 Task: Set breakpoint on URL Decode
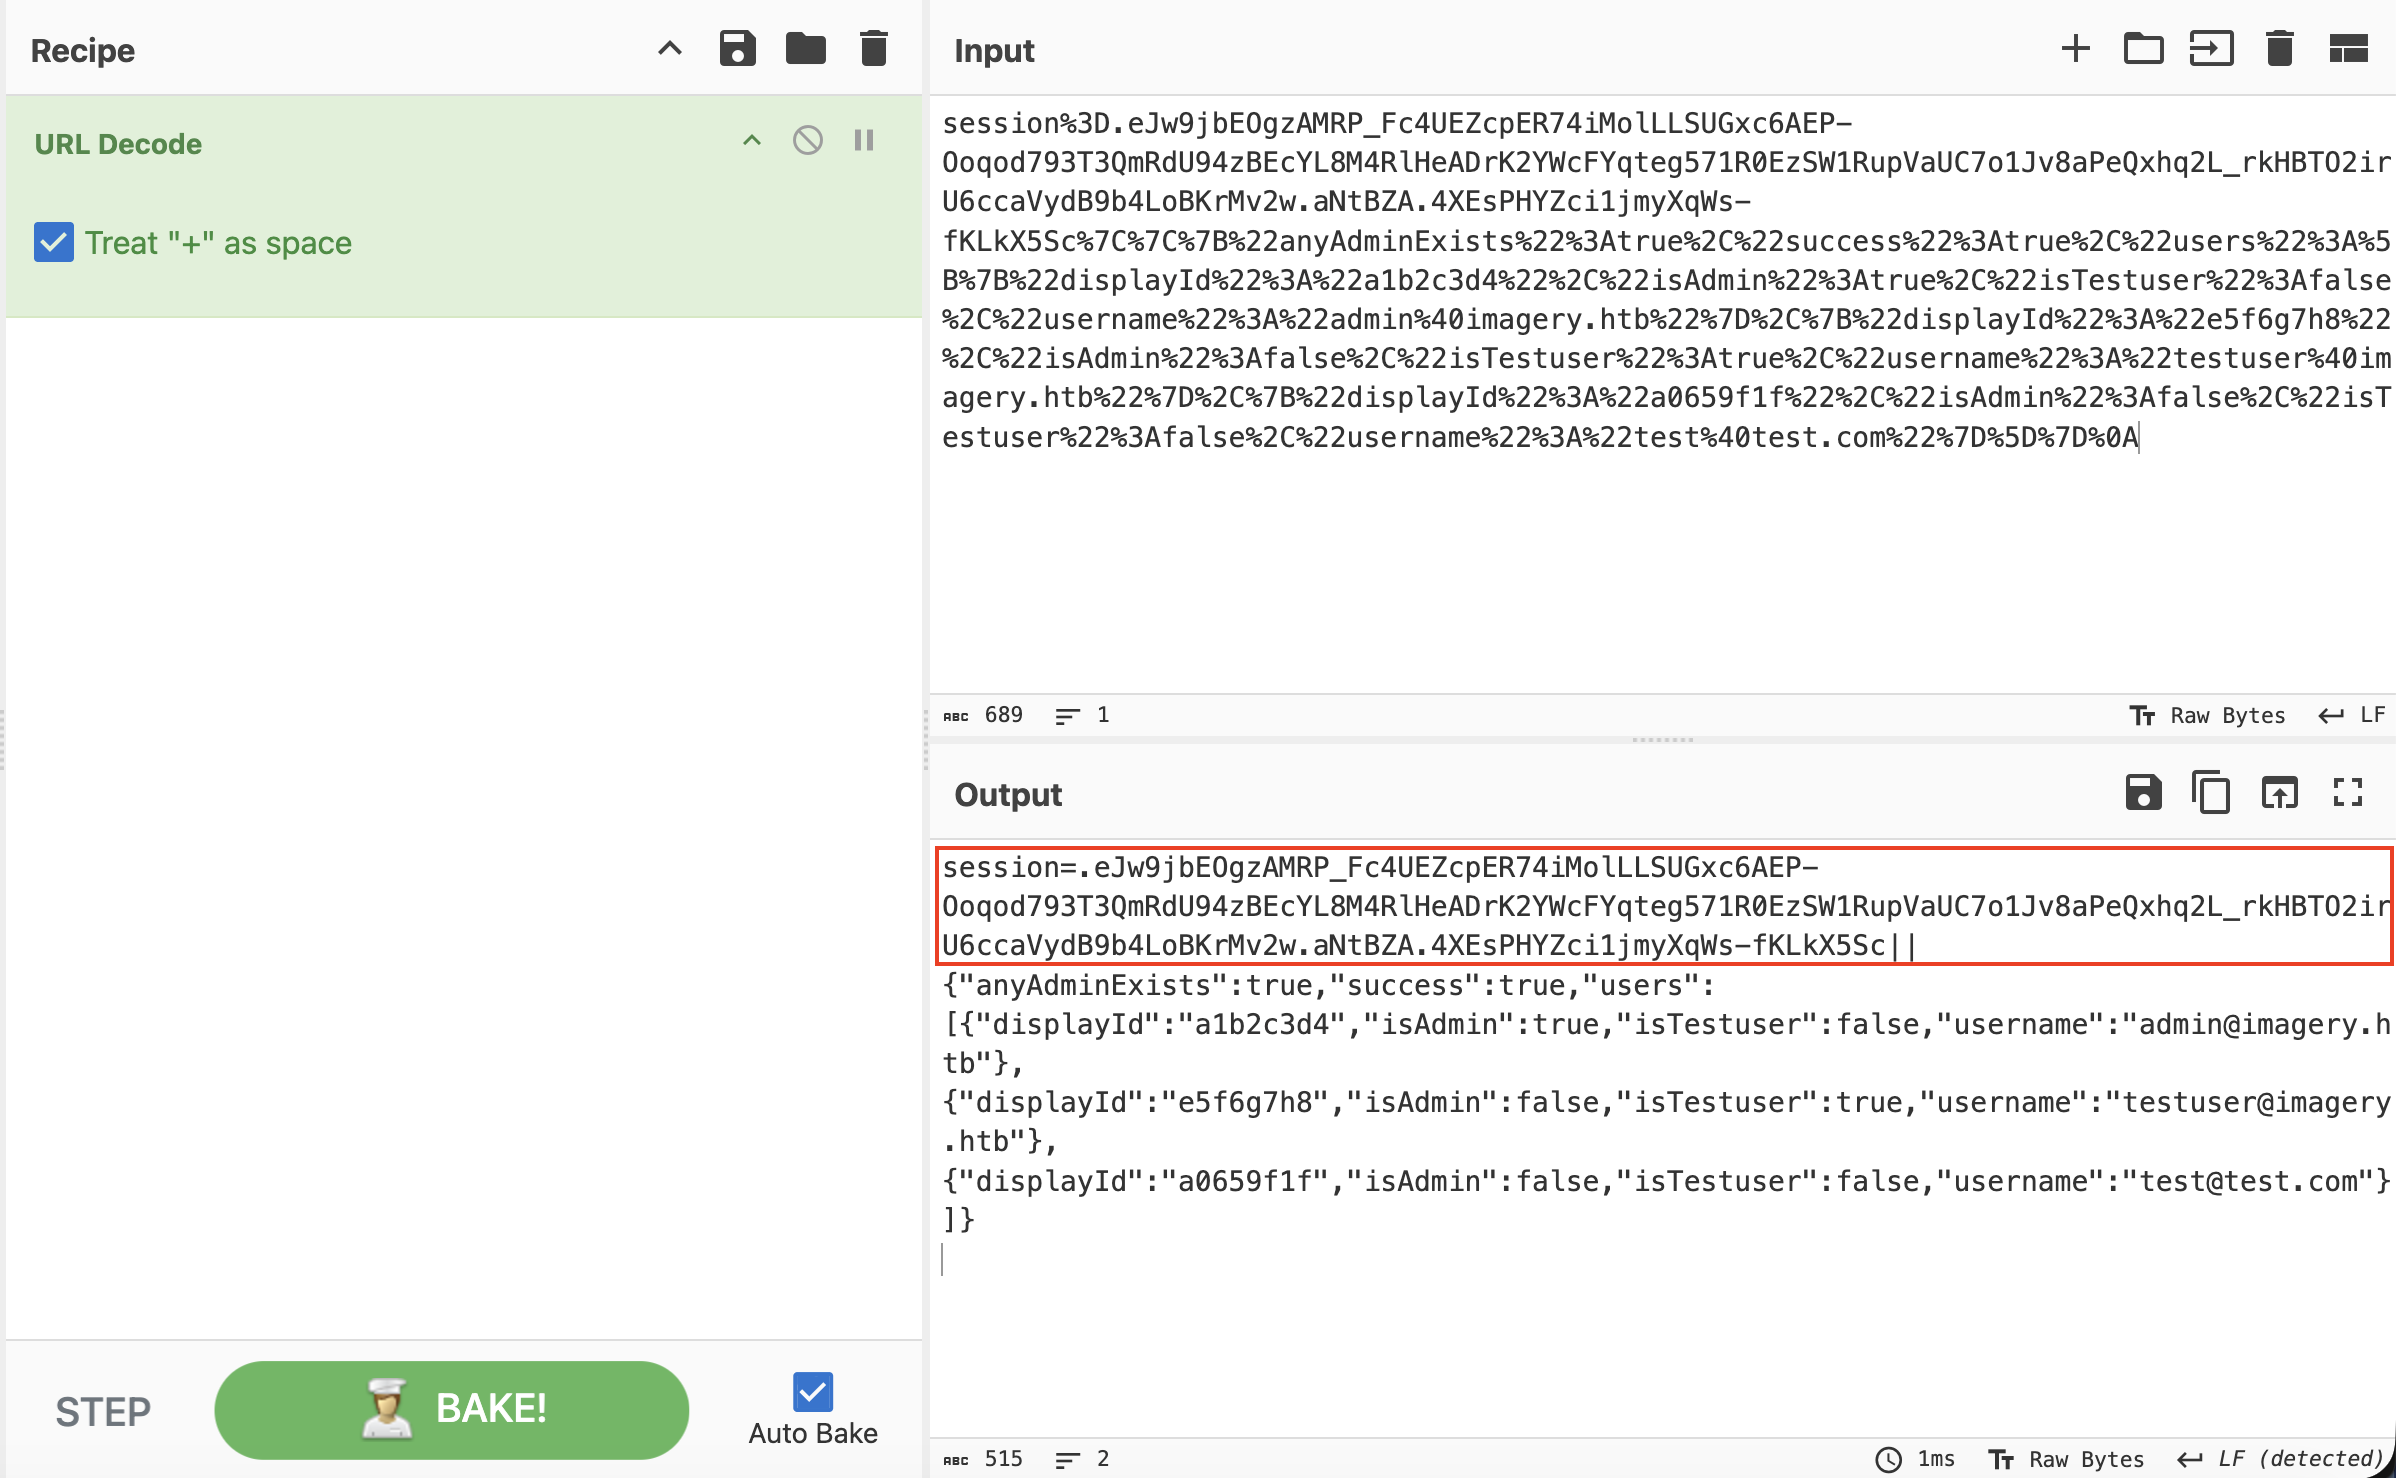click(x=864, y=140)
